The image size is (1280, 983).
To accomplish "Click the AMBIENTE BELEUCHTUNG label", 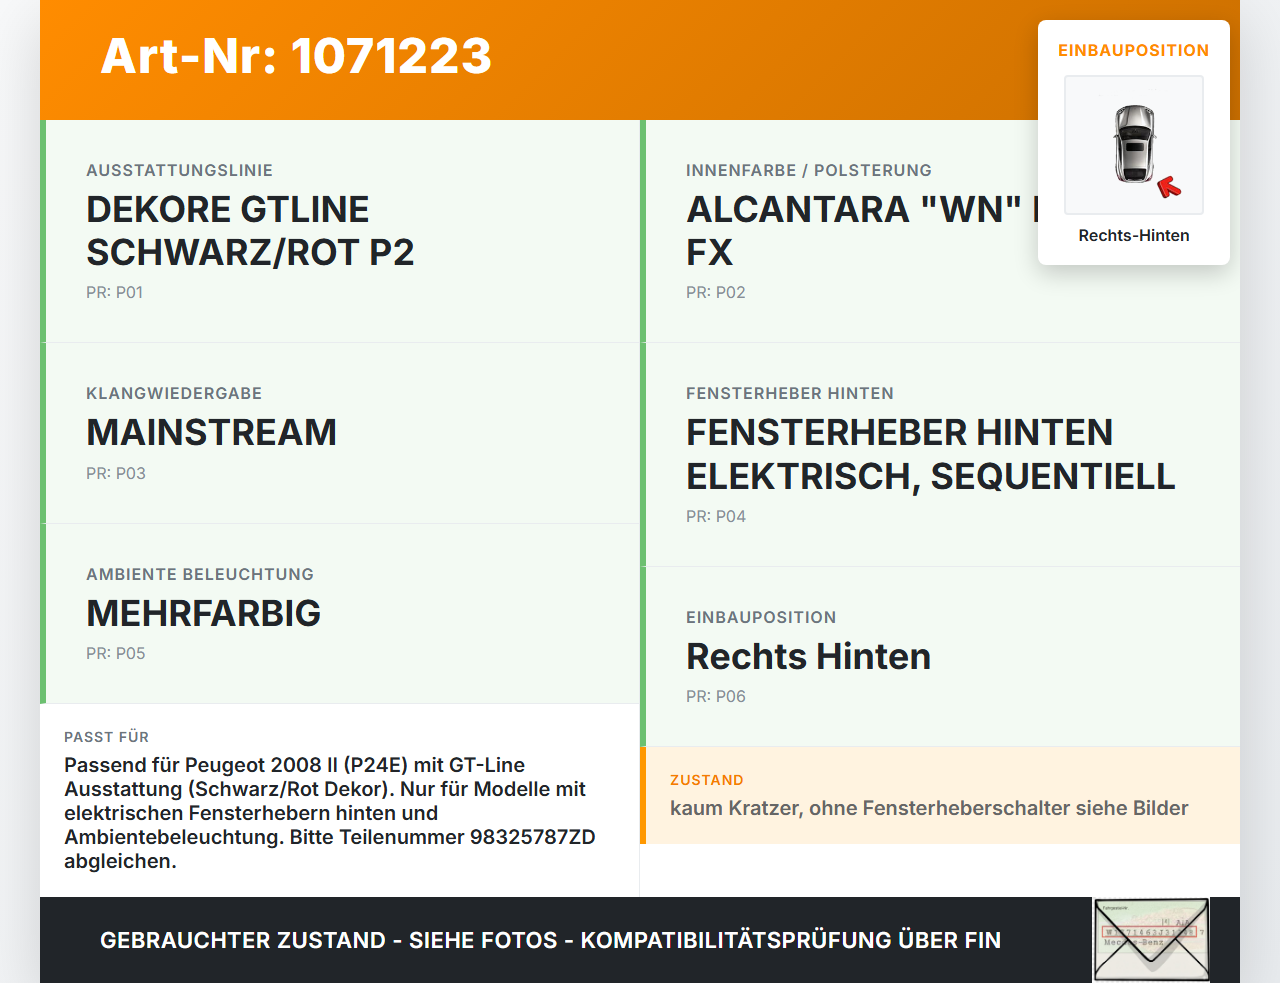I will click(x=200, y=574).
